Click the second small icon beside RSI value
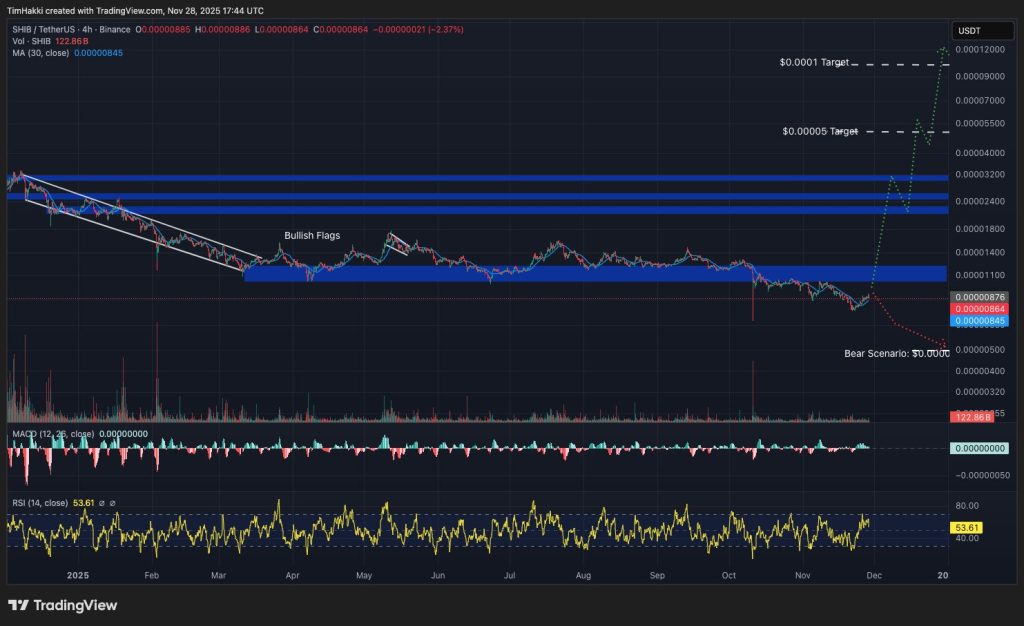 click(x=113, y=503)
